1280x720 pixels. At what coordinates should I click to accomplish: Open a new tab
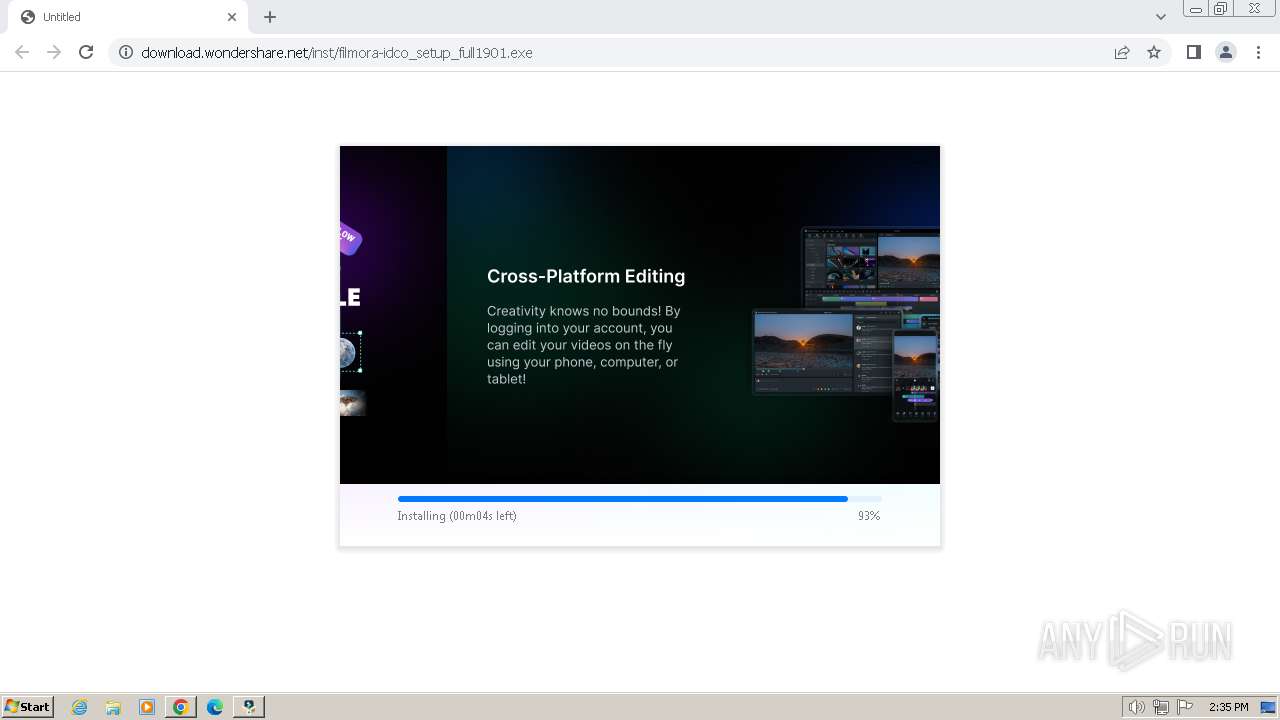click(270, 17)
